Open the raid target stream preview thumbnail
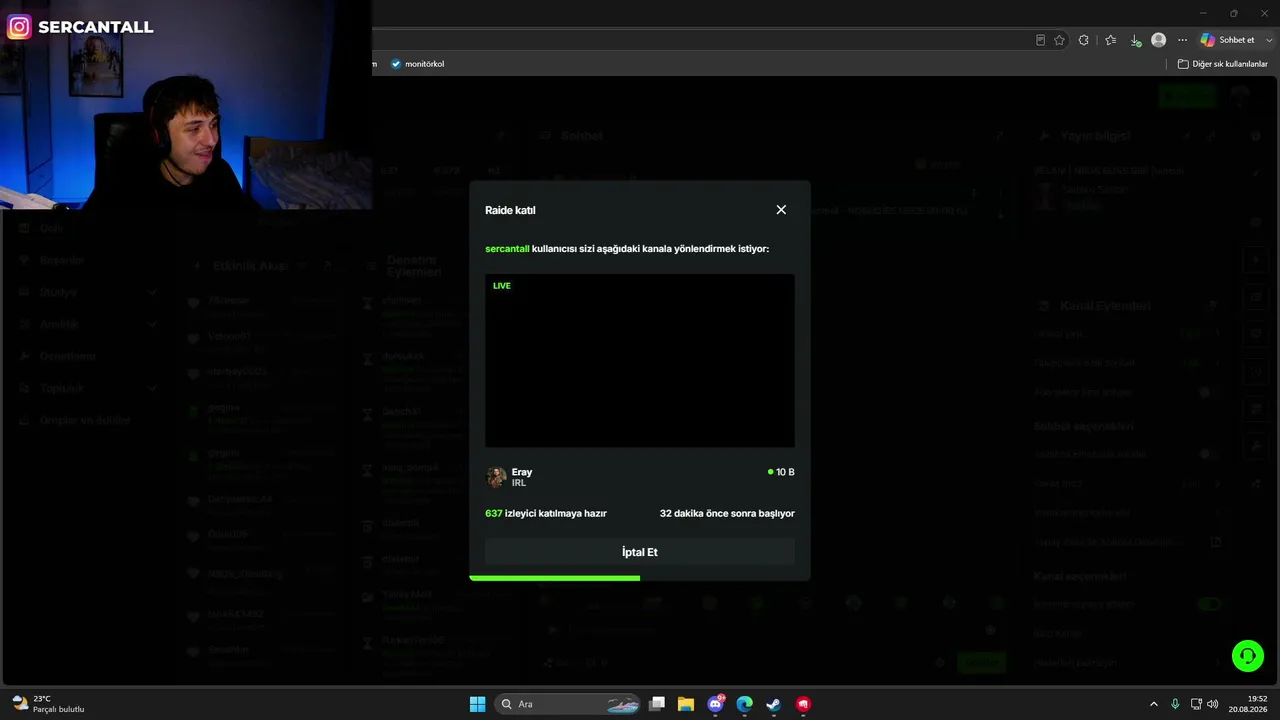 [640, 361]
